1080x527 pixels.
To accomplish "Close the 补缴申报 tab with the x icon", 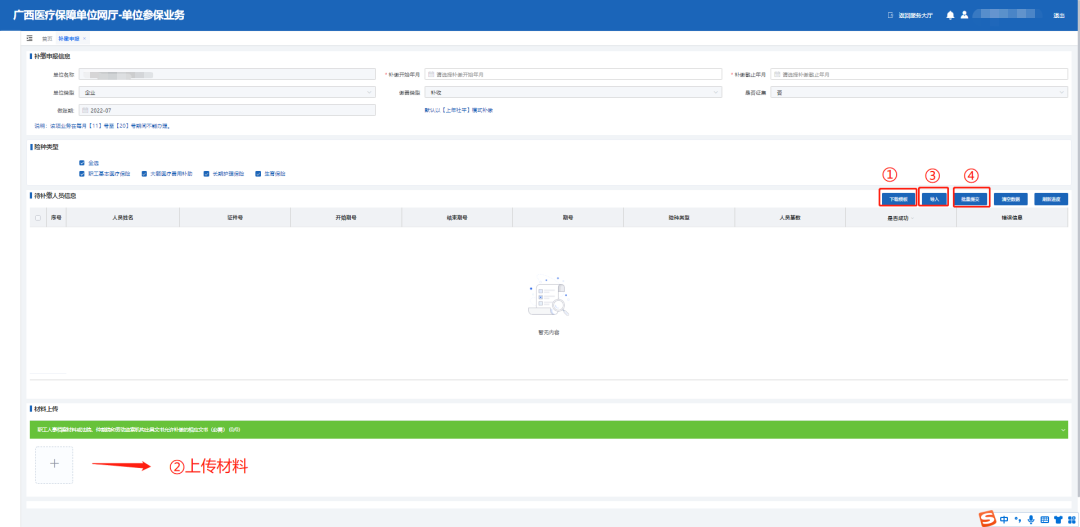I will pos(85,38).
